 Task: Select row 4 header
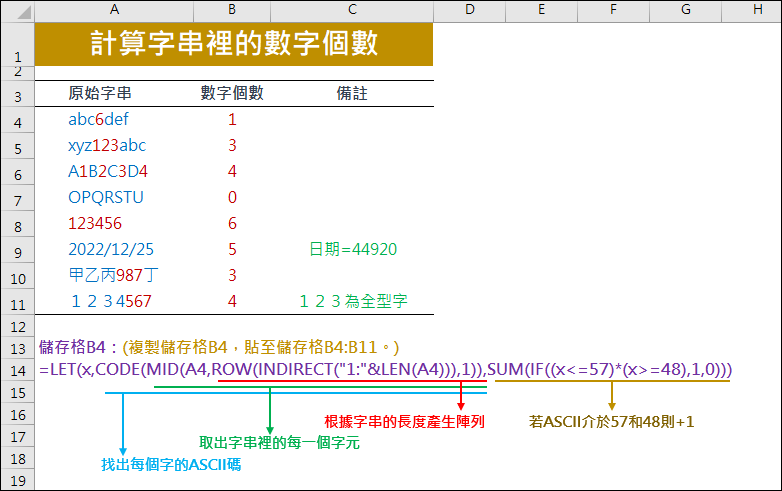(17, 120)
